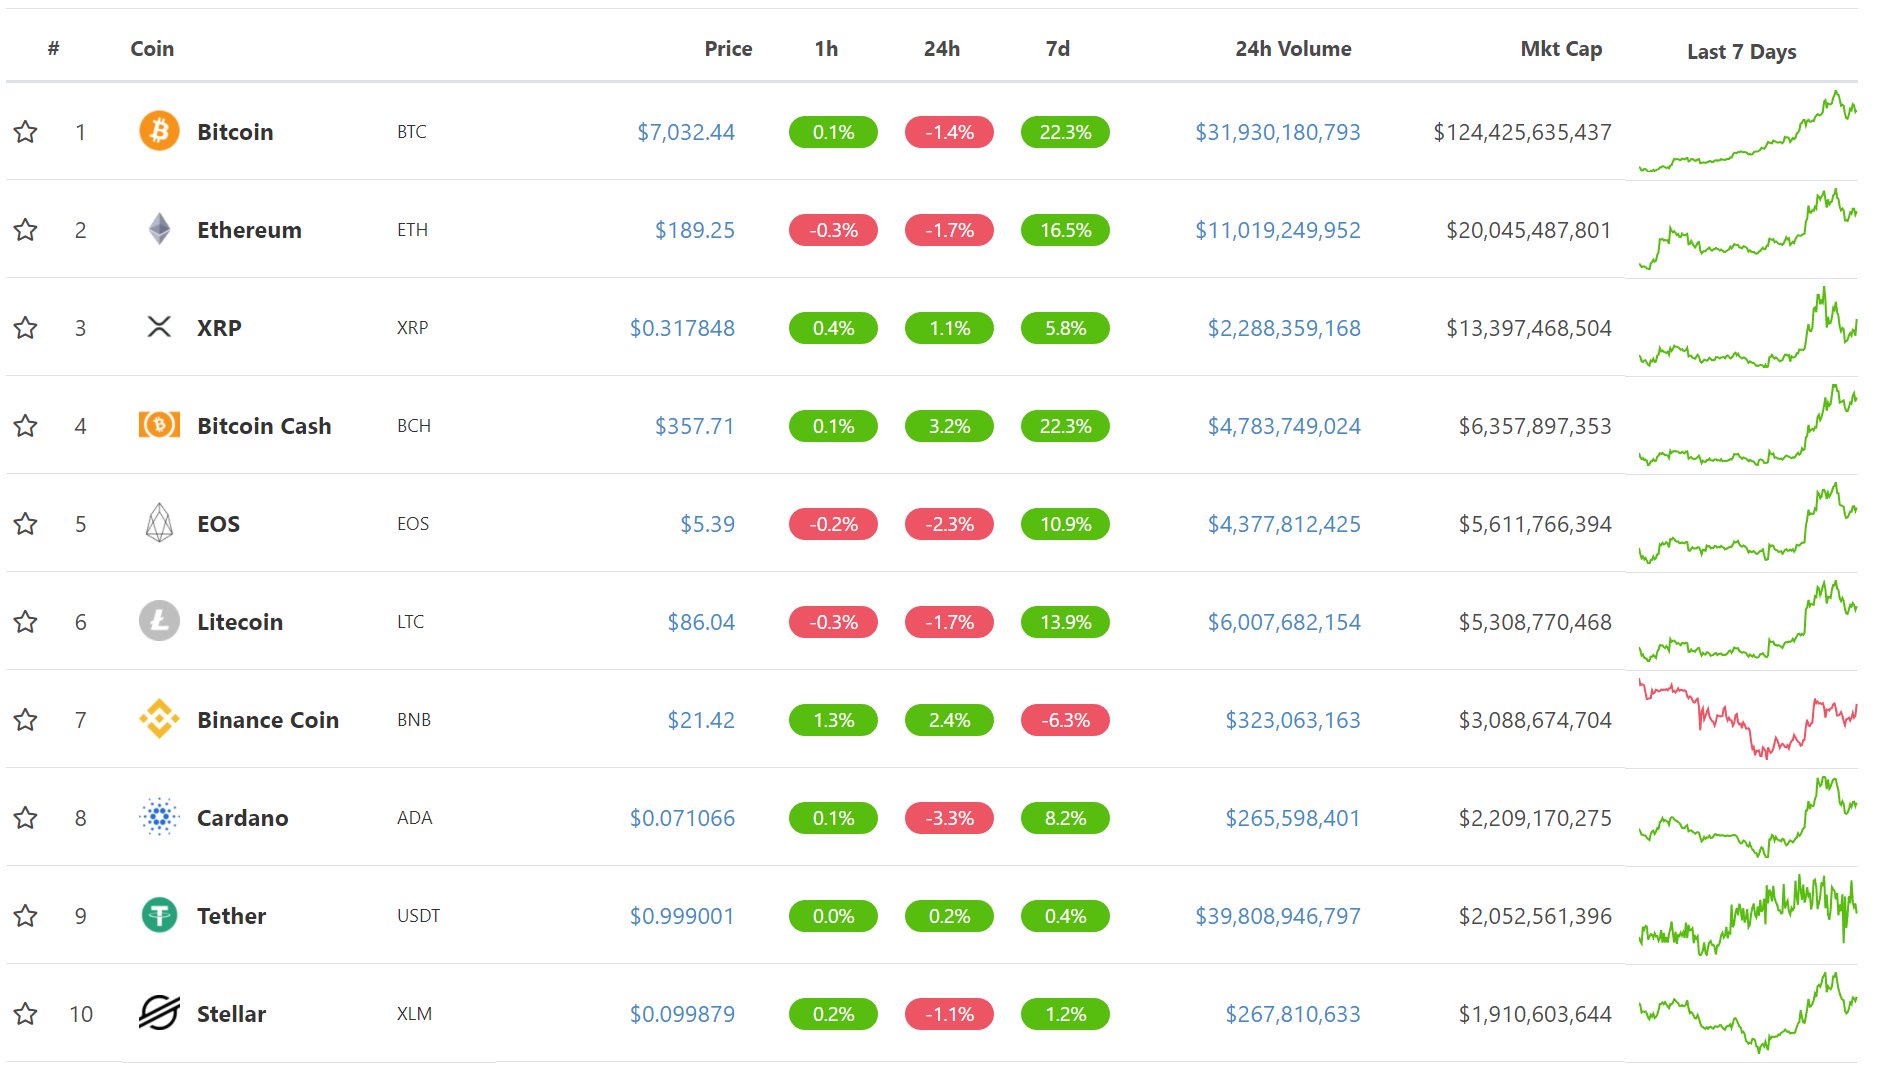Open Bitcoin's 7-day sparkline chart

[x=1747, y=131]
